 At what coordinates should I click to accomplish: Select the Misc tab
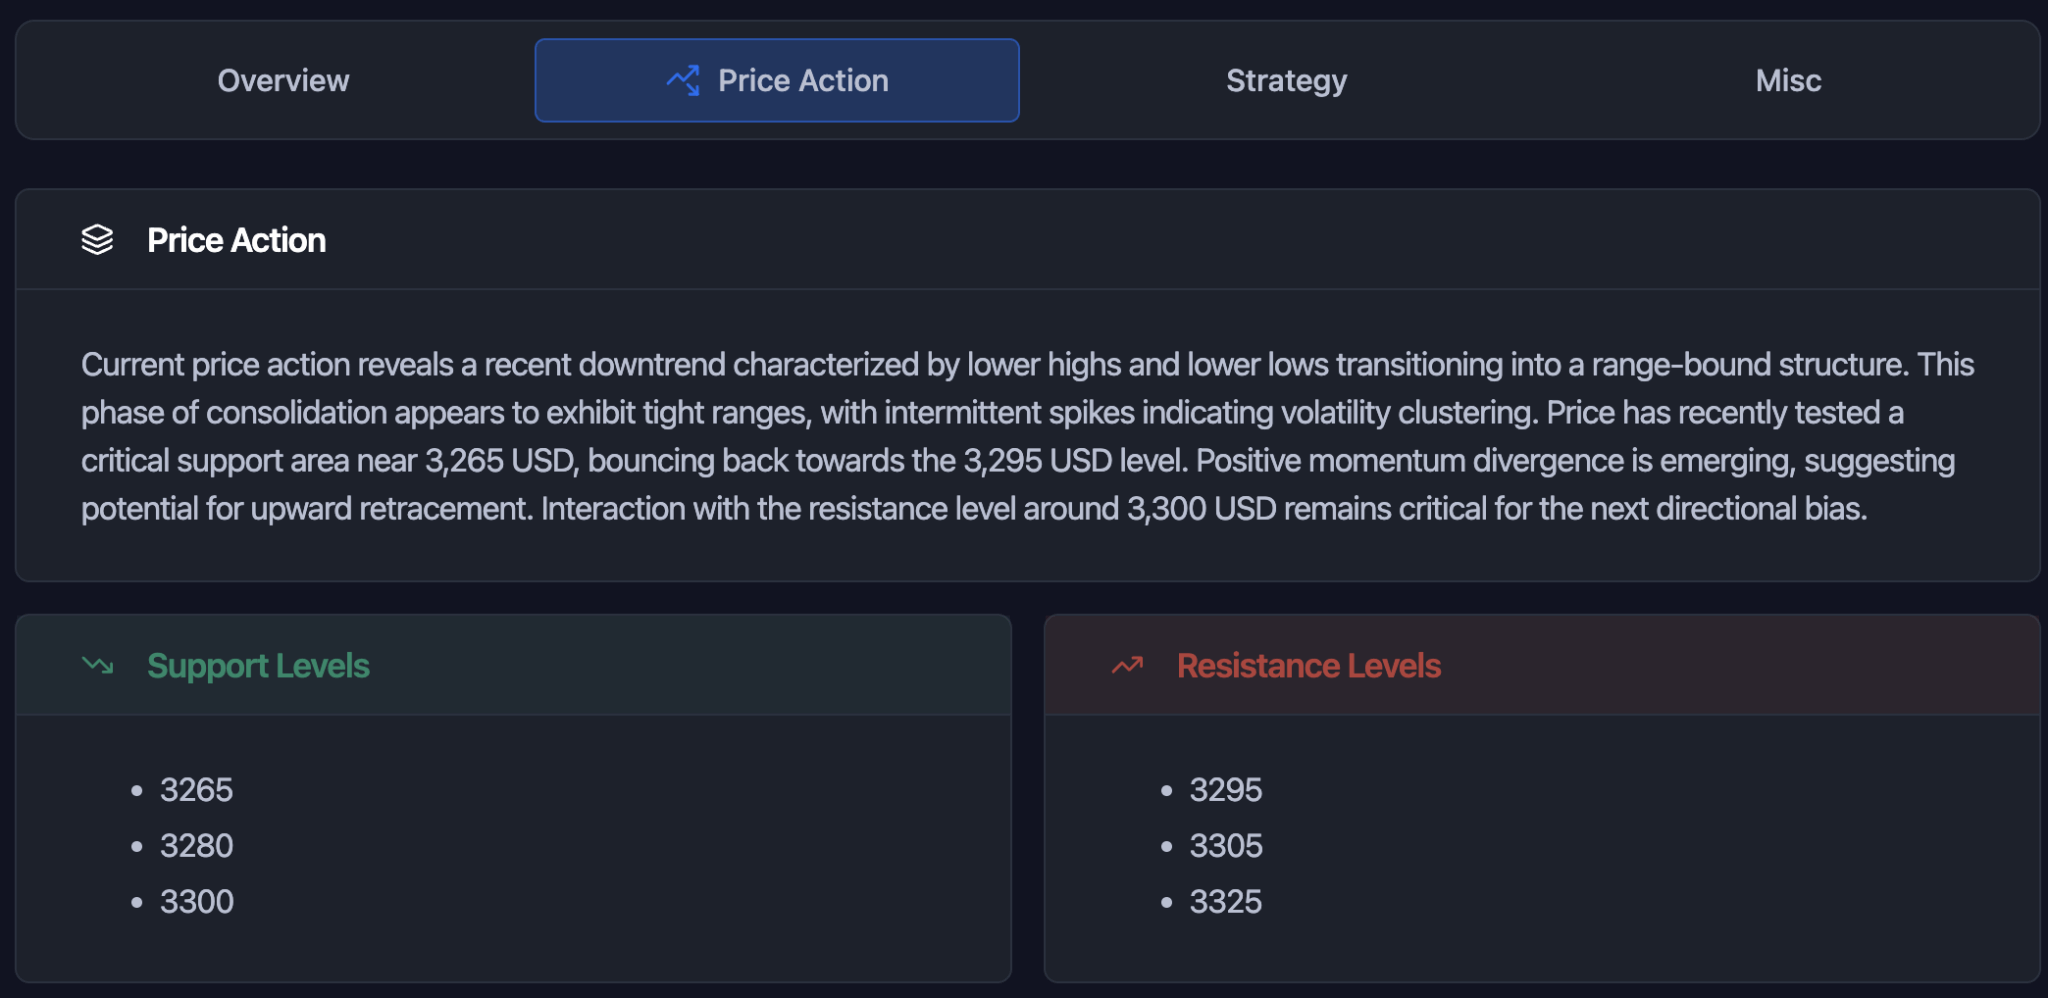coord(1788,80)
